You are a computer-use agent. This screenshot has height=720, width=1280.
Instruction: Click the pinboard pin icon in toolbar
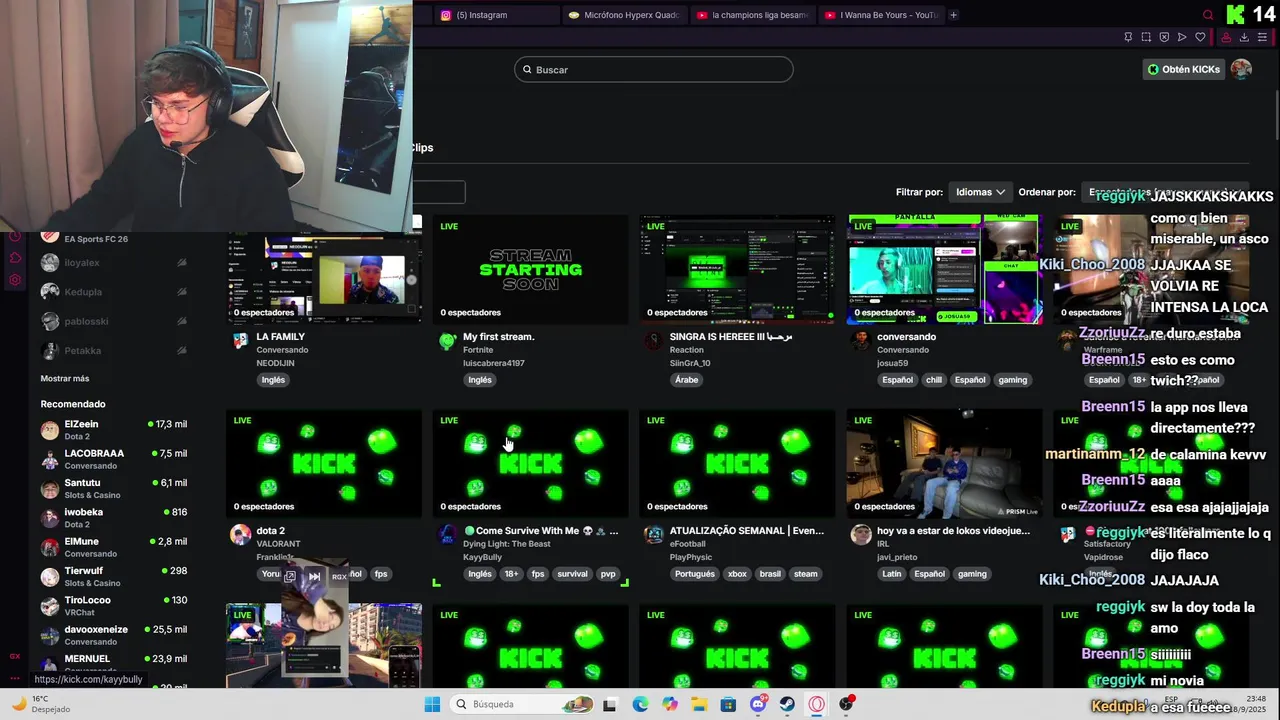[x=1128, y=37]
